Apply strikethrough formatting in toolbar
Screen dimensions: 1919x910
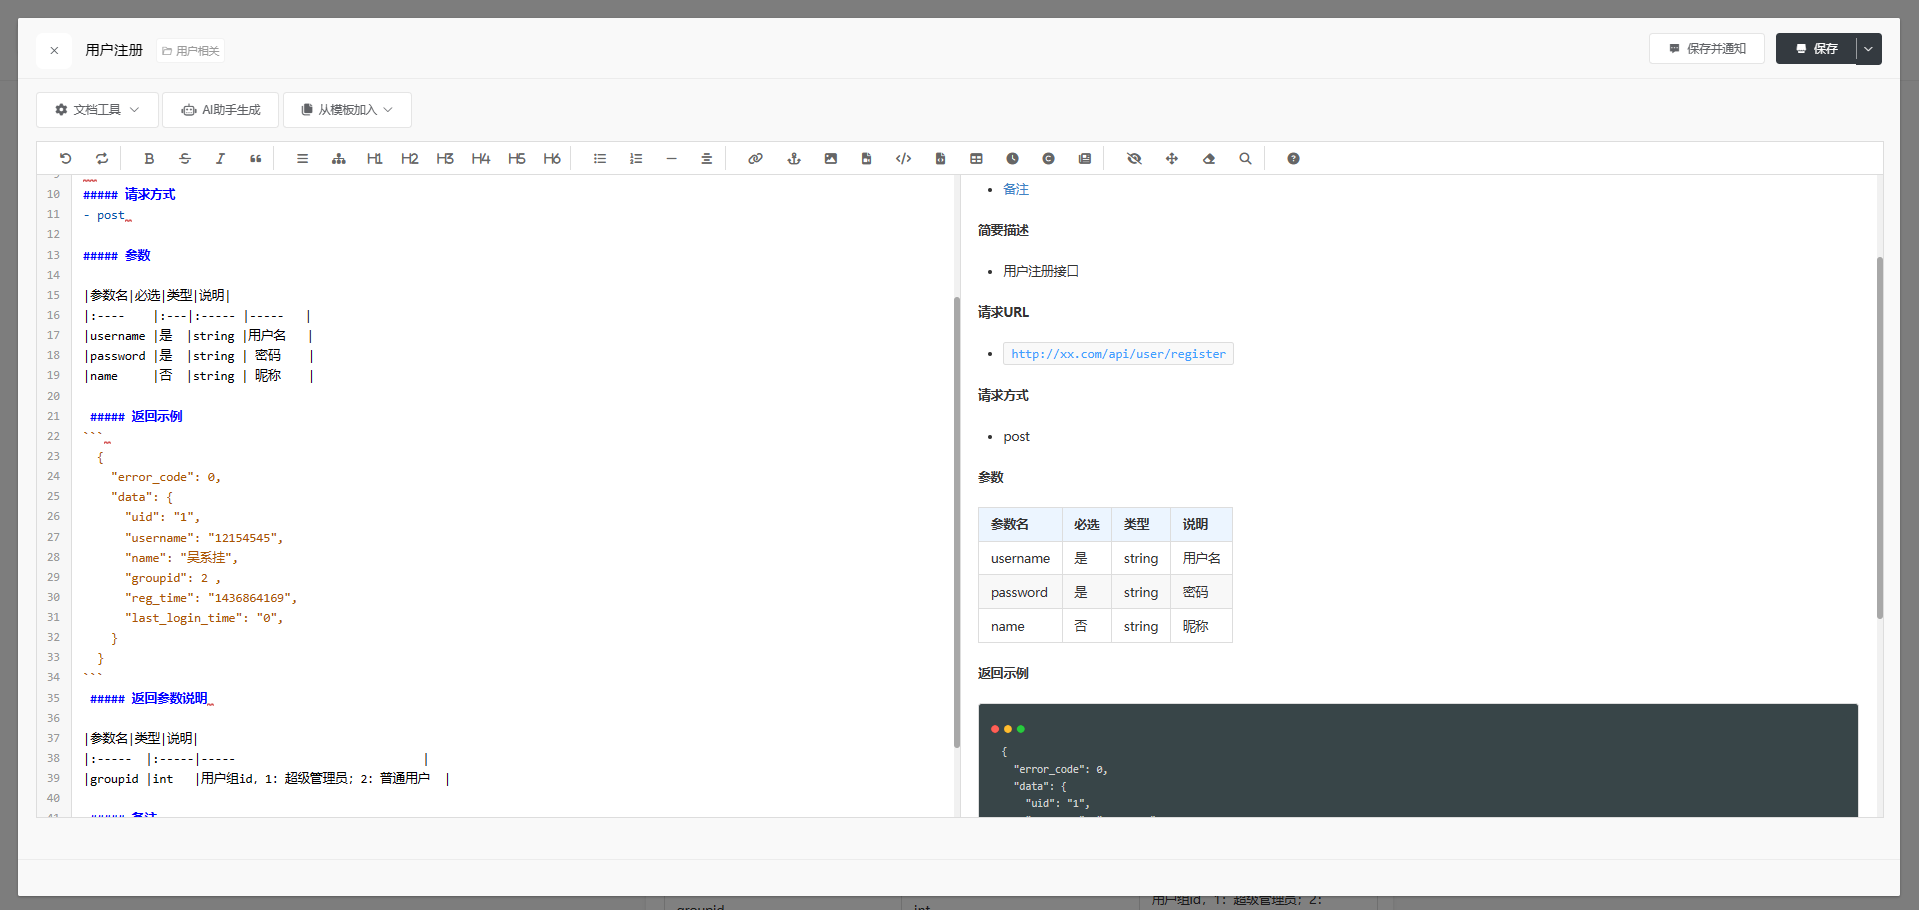click(x=185, y=159)
